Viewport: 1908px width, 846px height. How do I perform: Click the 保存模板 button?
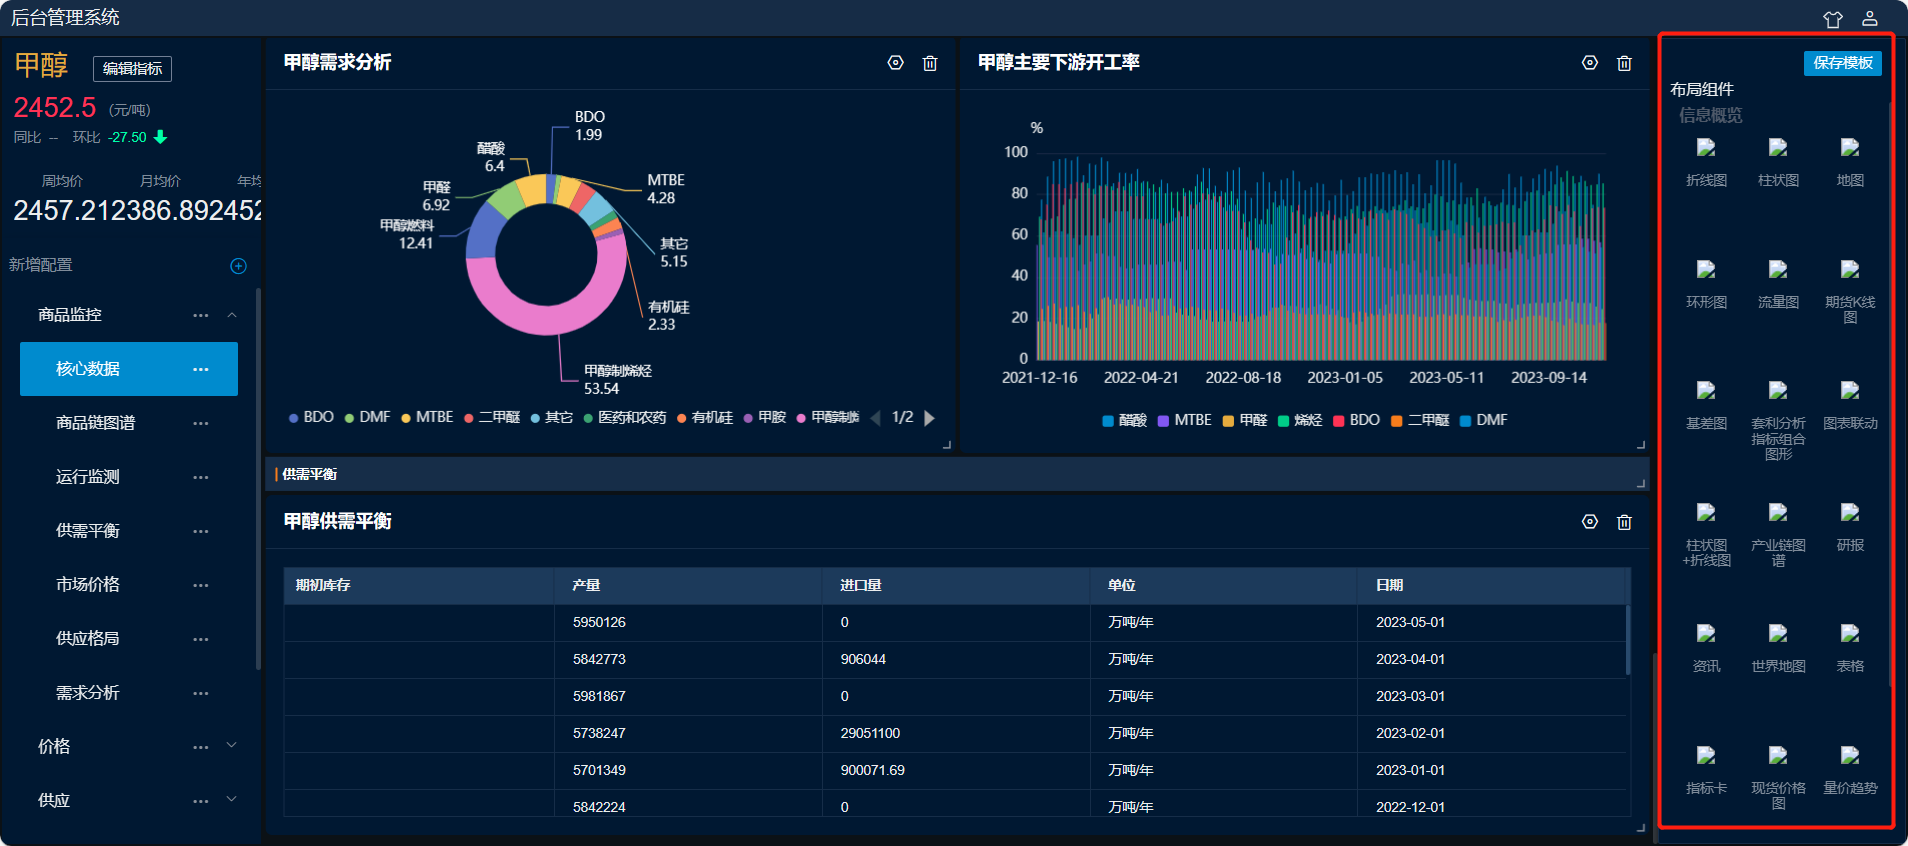point(1843,63)
